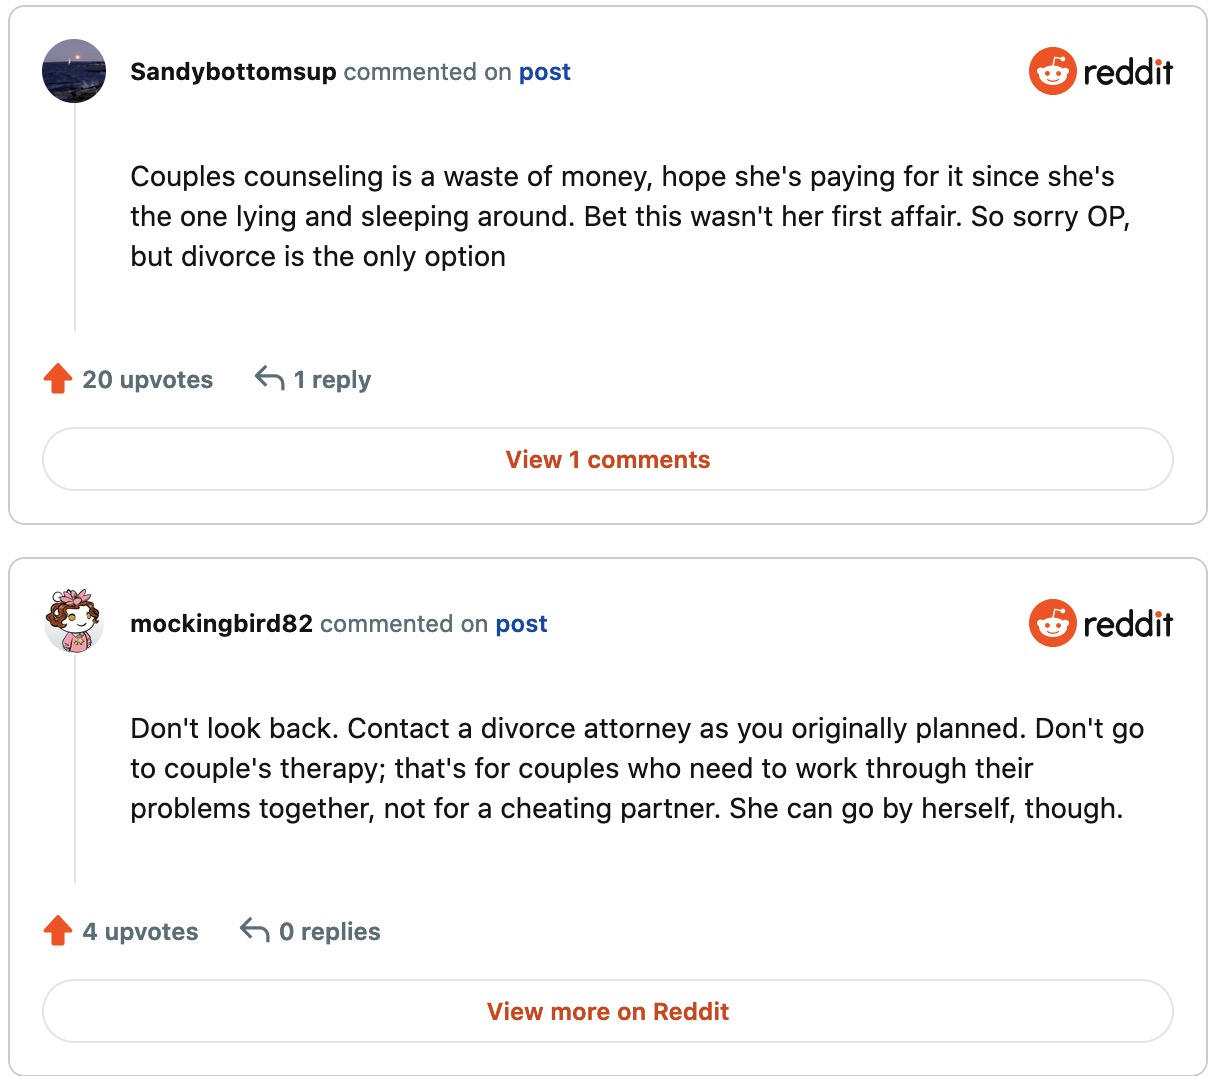Upvote Sandybottomsup's comment using the arrow
The width and height of the screenshot is (1212, 1076).
coord(58,379)
